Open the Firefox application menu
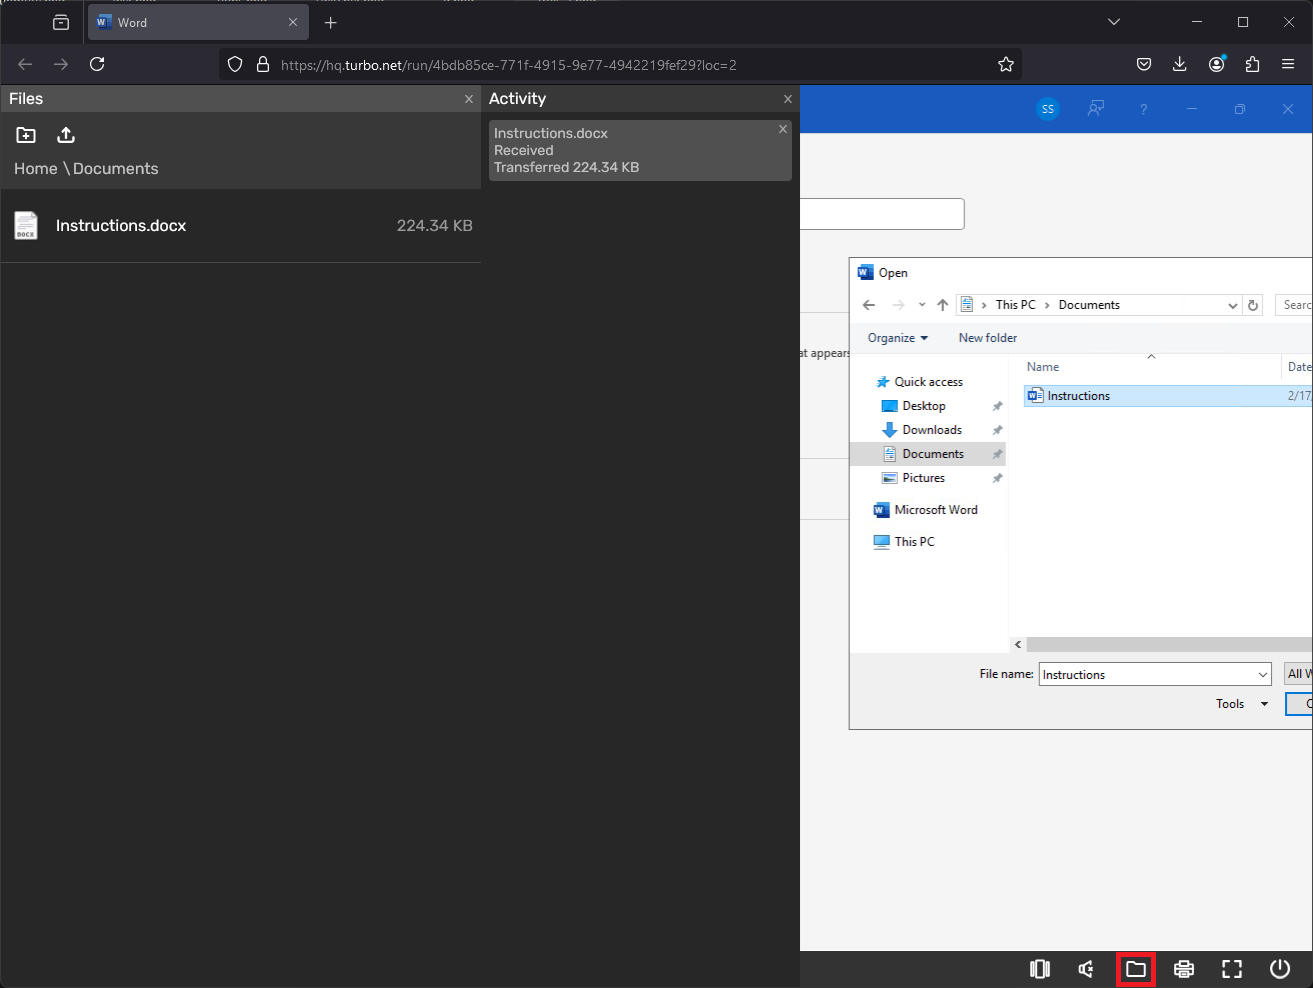1313x988 pixels. click(1289, 63)
